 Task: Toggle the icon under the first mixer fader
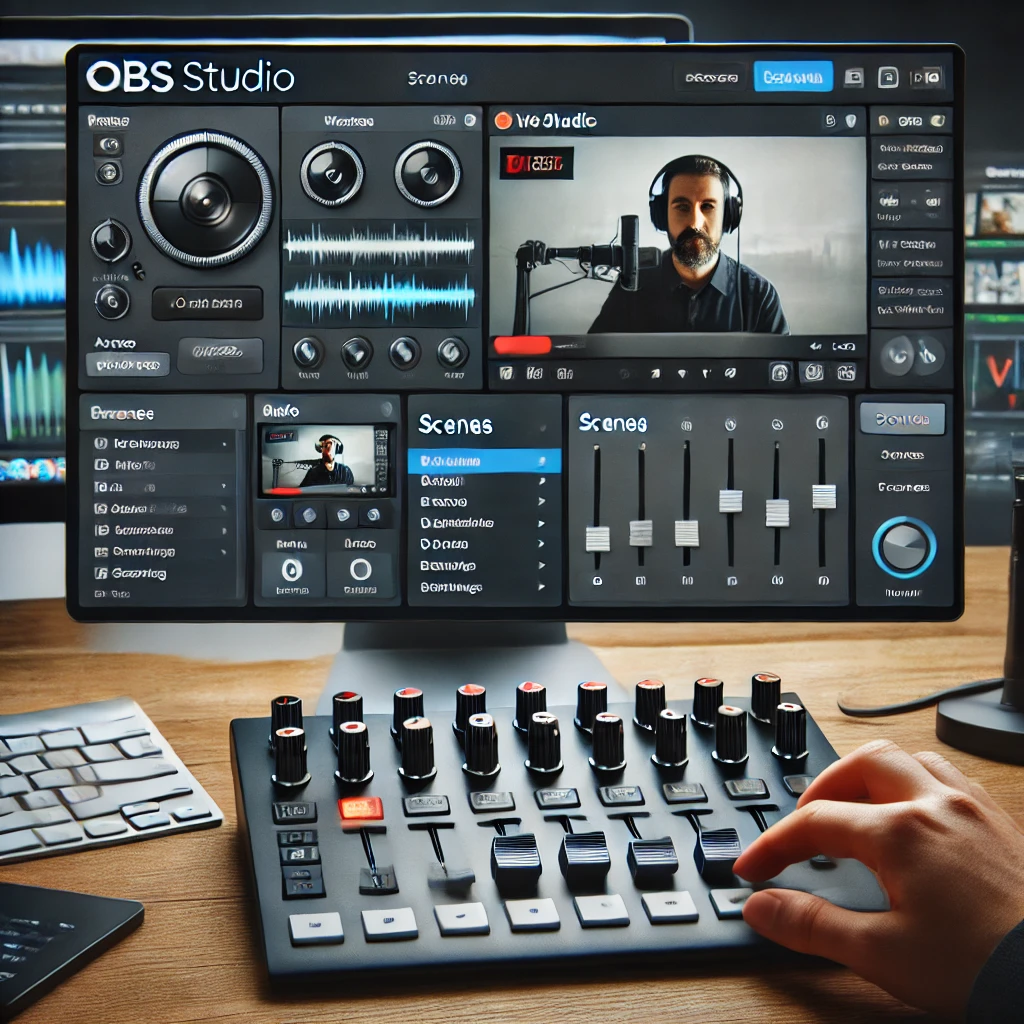click(x=597, y=581)
